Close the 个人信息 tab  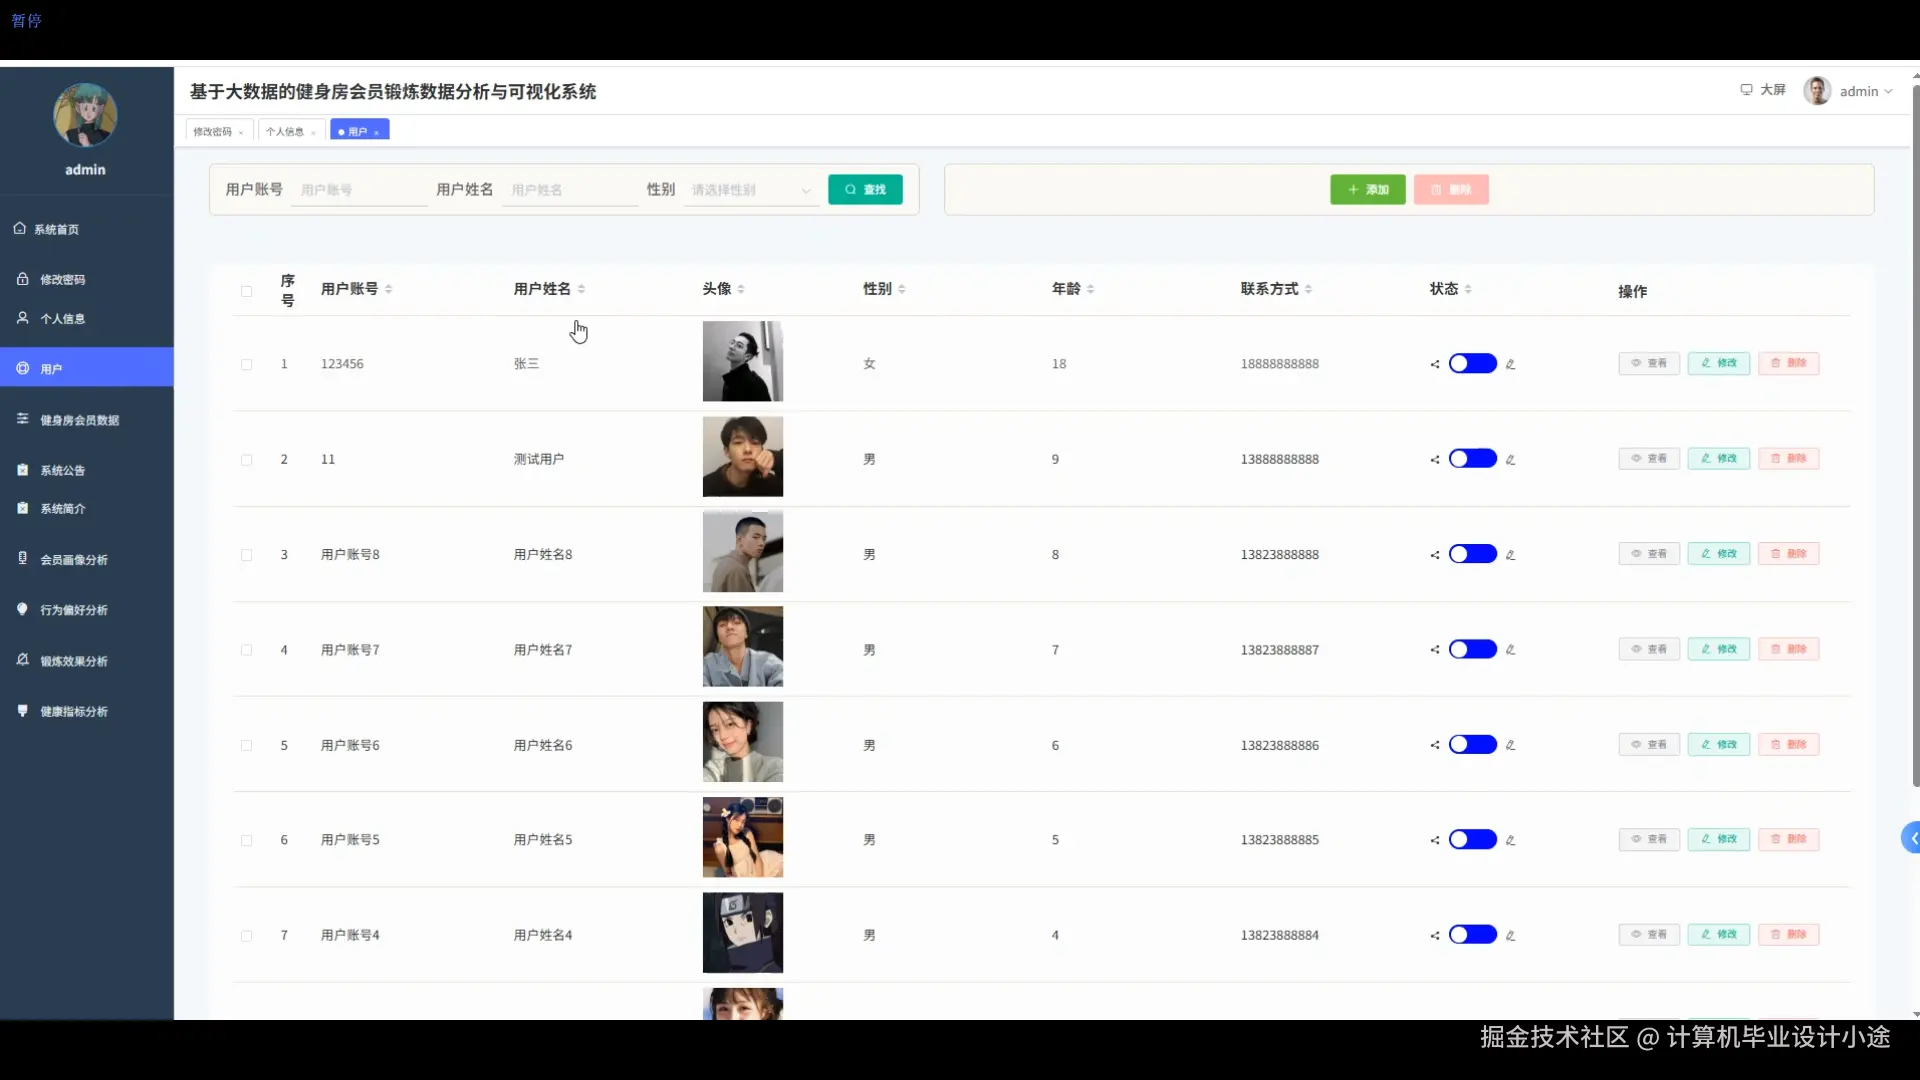313,131
